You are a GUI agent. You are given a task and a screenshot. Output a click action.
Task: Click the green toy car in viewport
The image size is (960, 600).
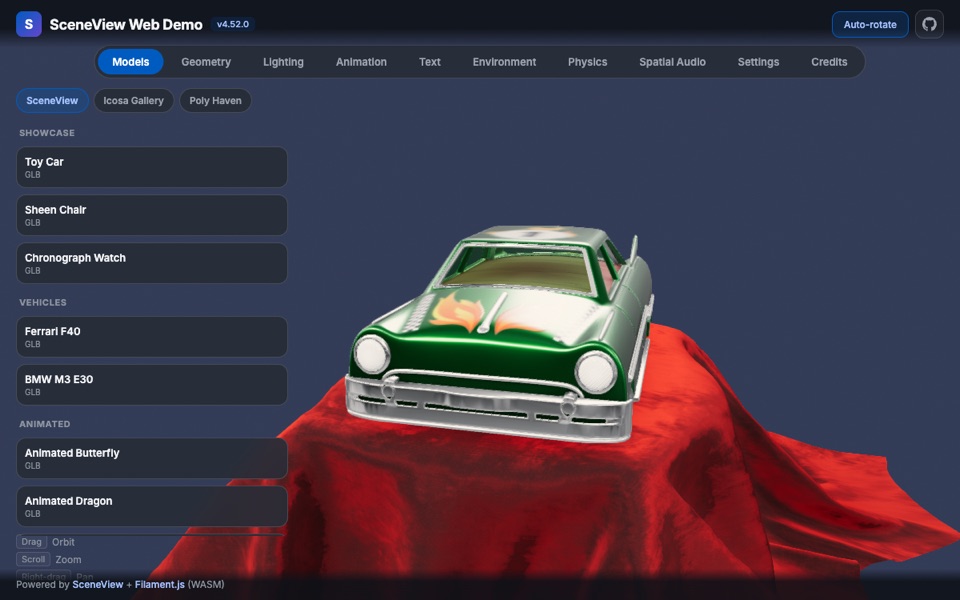point(499,334)
